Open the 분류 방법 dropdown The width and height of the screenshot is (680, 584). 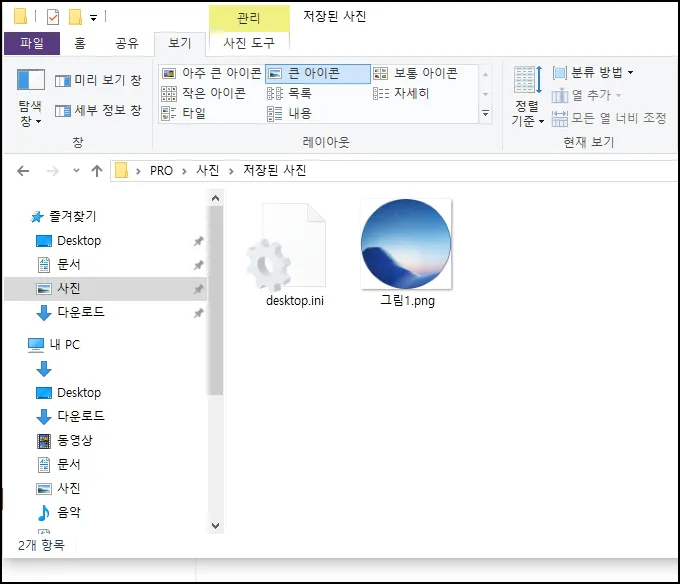point(593,72)
